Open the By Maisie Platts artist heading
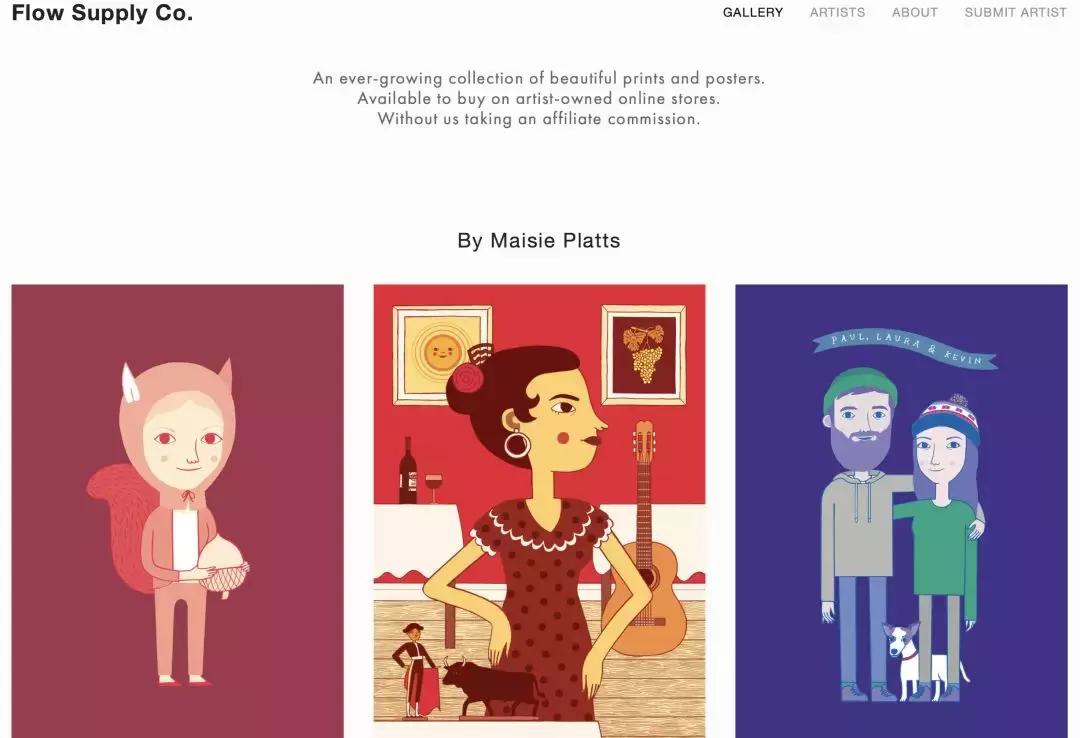 pos(539,240)
